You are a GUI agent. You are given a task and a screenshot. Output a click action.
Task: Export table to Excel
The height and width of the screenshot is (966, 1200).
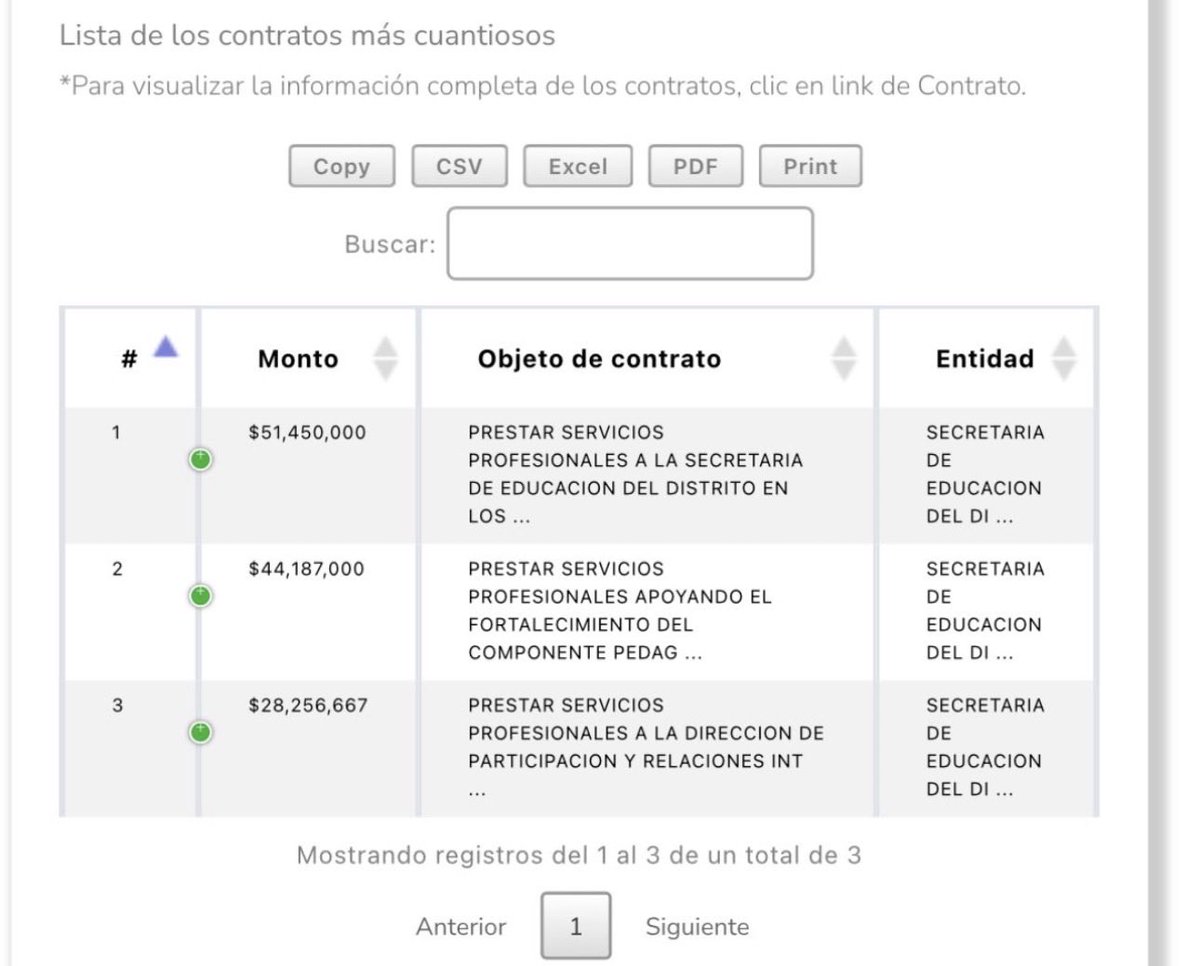(578, 167)
